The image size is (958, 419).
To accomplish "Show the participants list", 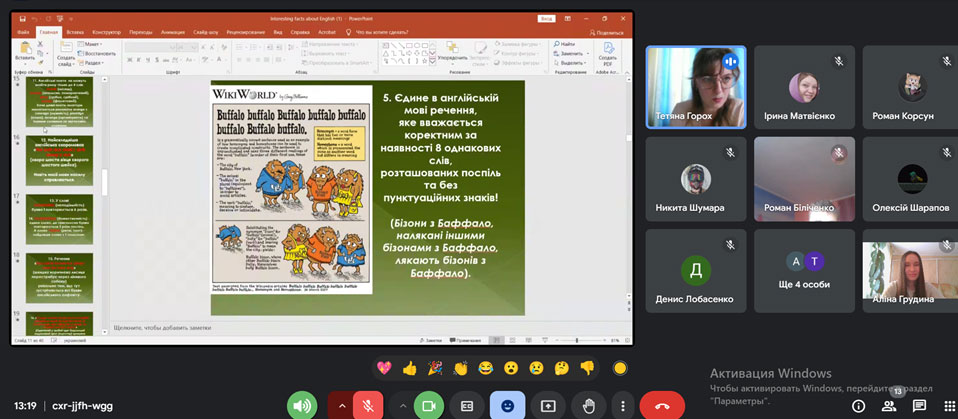I will 888,406.
